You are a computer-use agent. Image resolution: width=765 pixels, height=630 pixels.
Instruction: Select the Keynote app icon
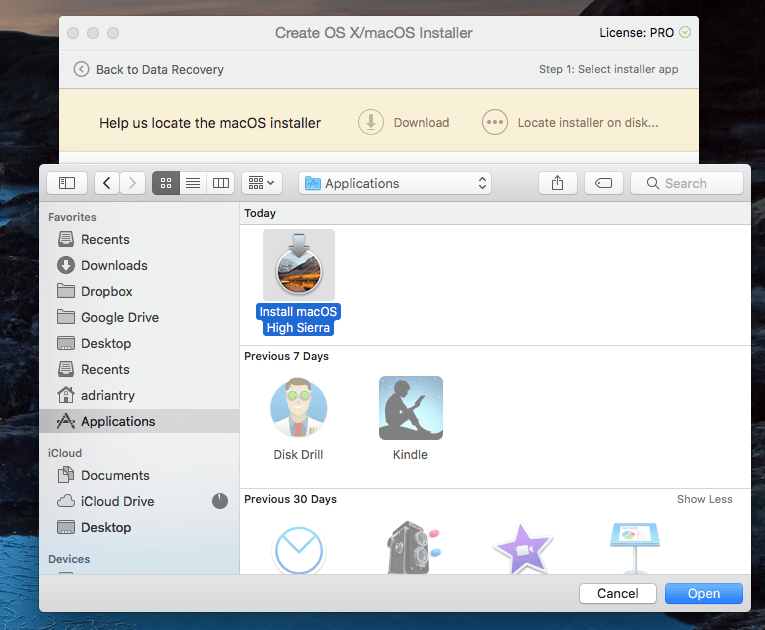pos(635,548)
